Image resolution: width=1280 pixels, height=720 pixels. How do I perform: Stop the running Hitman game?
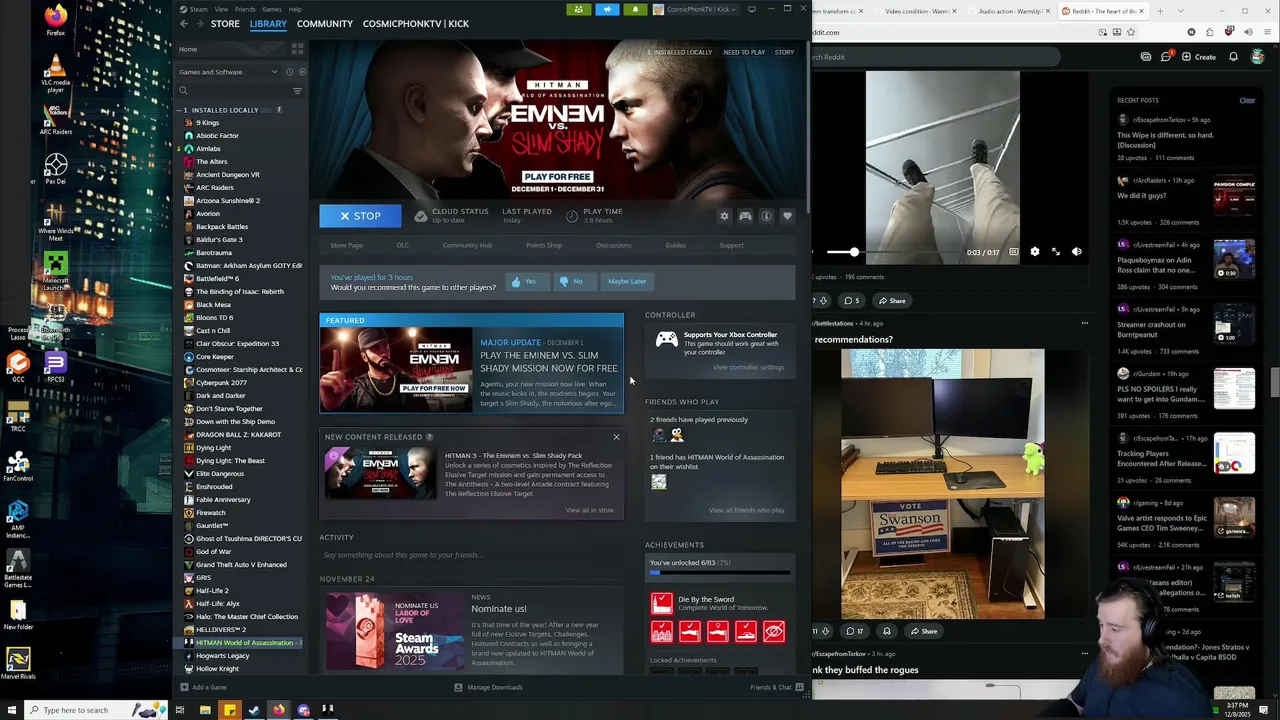(360, 216)
